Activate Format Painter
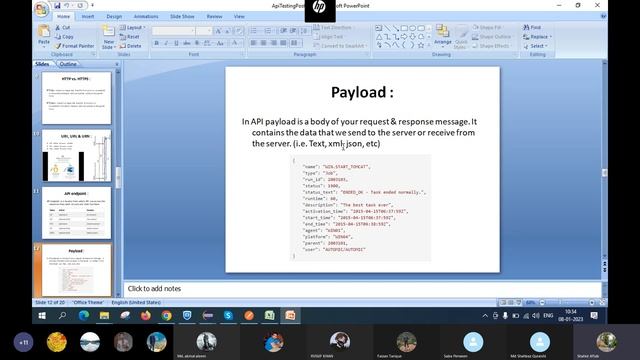This screenshot has height=360, width=640. click(x=75, y=46)
